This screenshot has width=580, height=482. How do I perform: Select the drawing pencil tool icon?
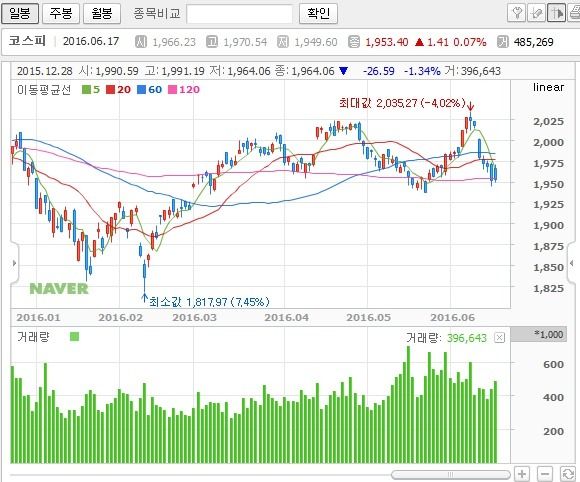[537, 13]
